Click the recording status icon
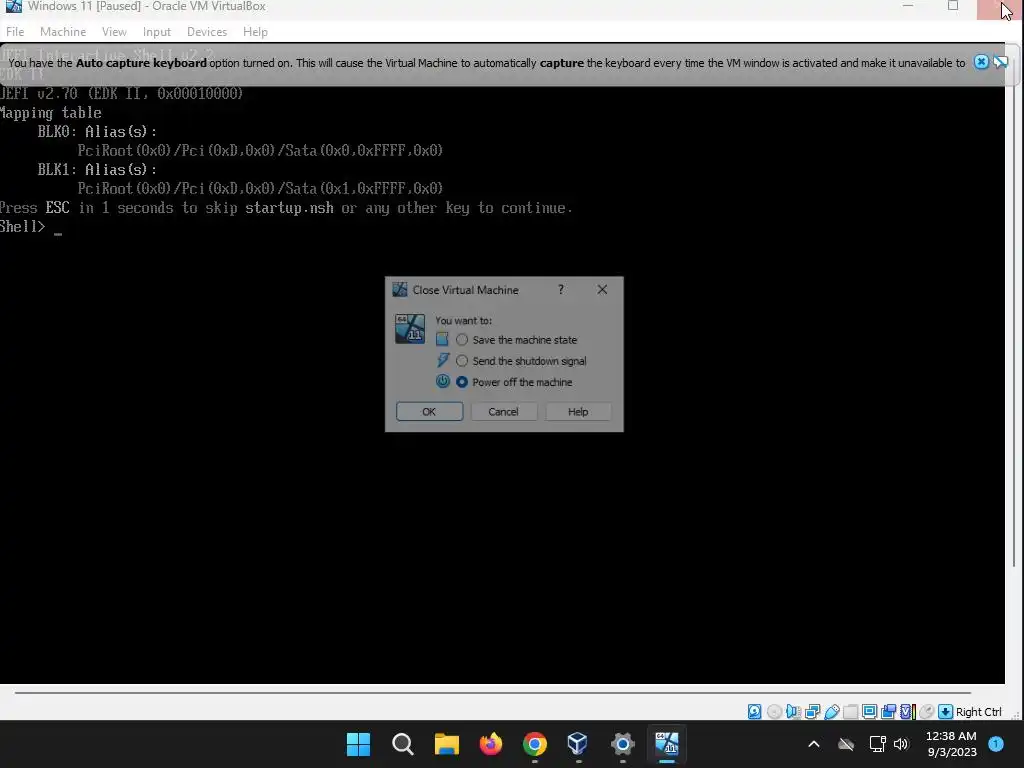Viewport: 1024px width, 768px height. tap(888, 712)
